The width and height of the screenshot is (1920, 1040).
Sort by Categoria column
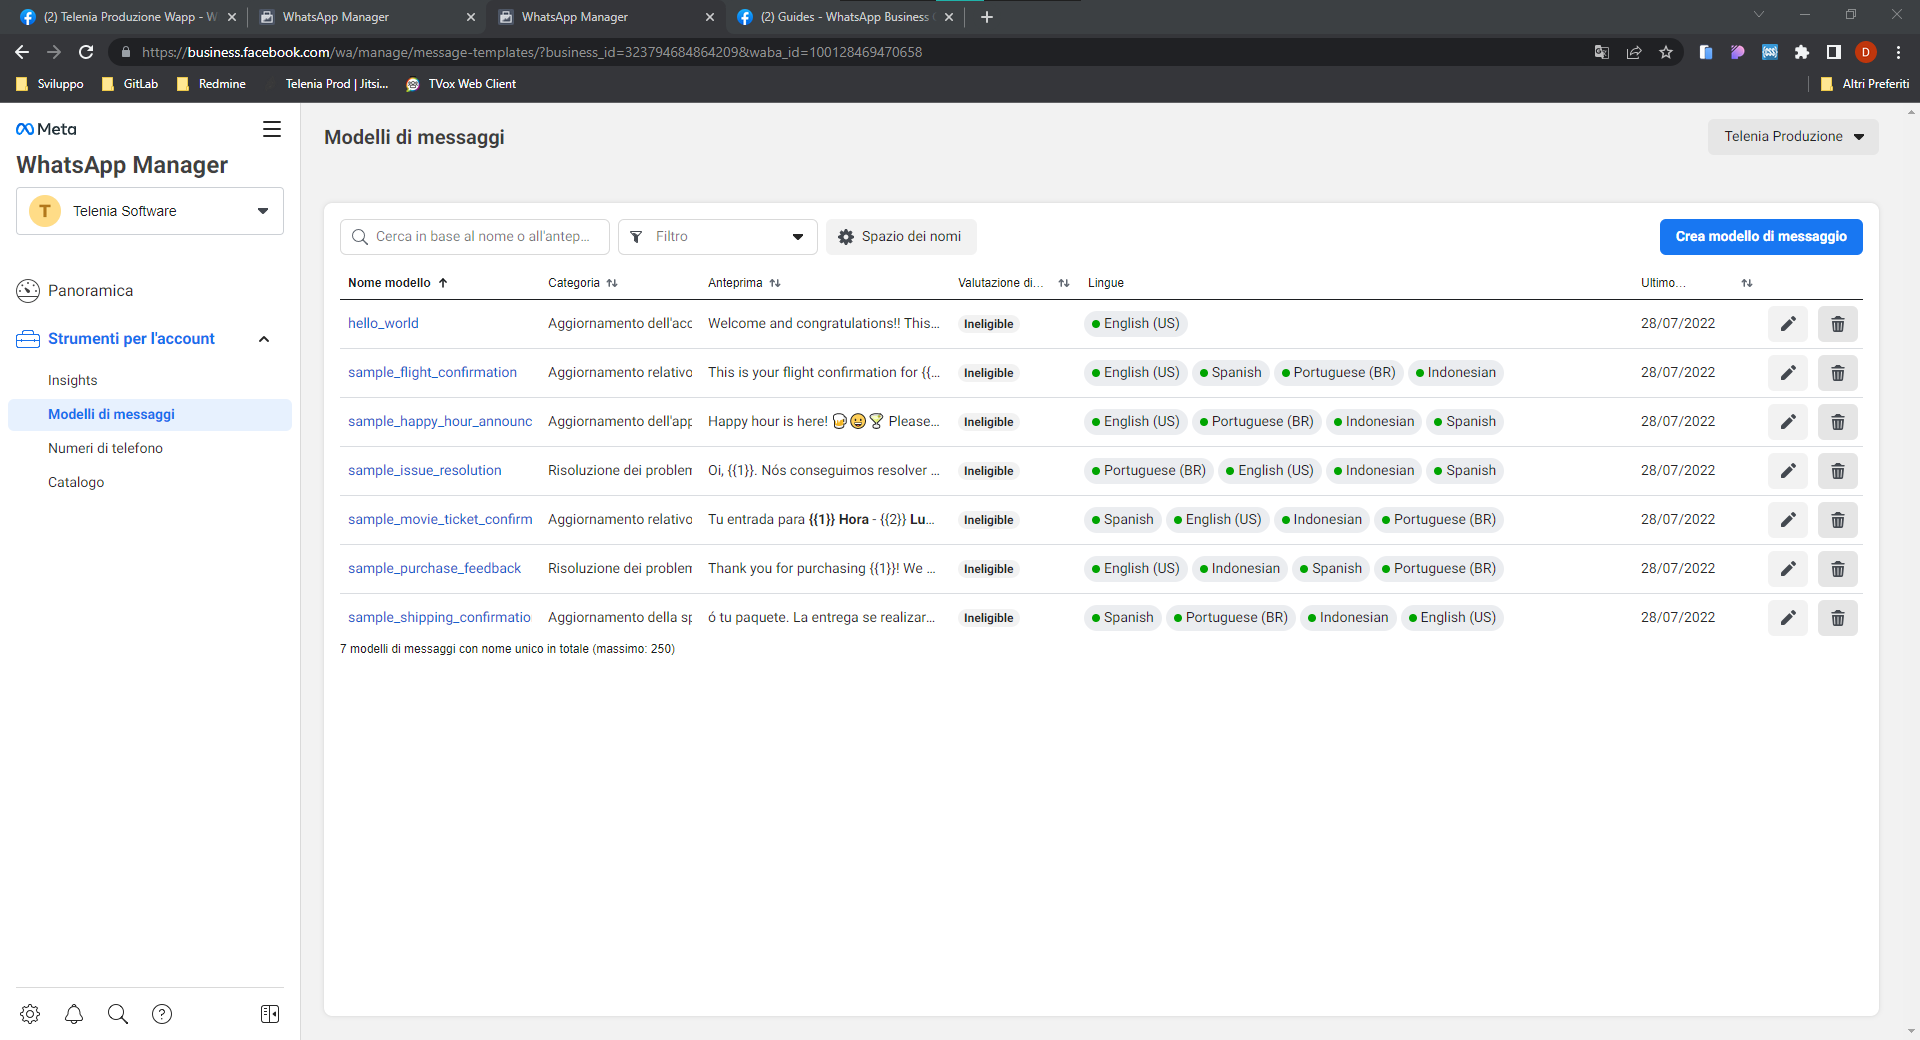(x=583, y=283)
